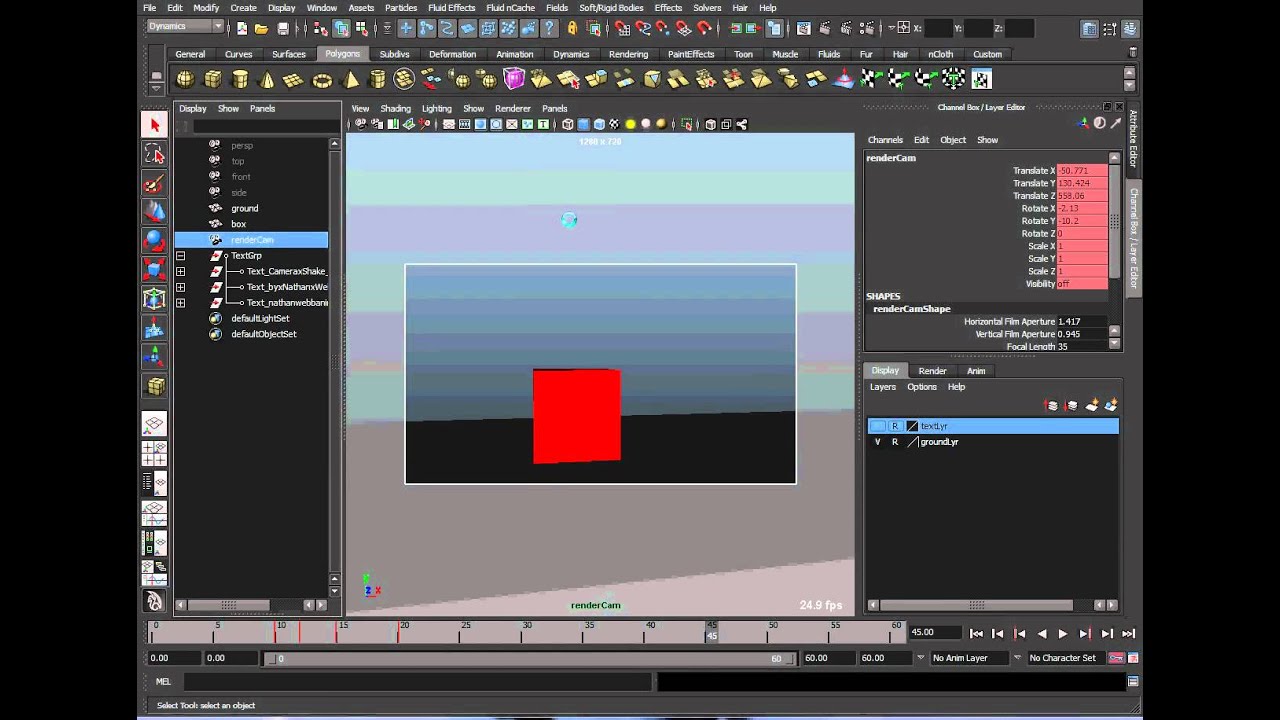The image size is (1280, 720).
Task: Toggle R reference state of groundLyr
Action: (x=895, y=442)
